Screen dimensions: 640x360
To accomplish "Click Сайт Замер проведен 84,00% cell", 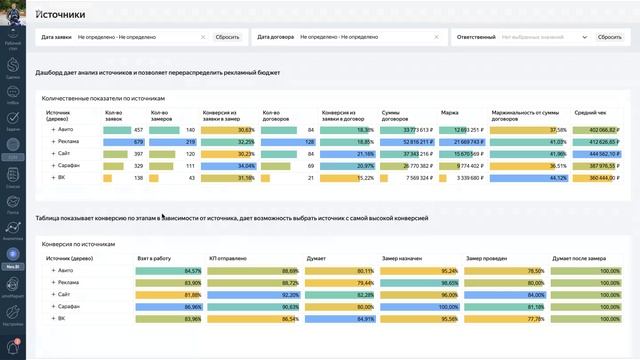I will (505, 295).
